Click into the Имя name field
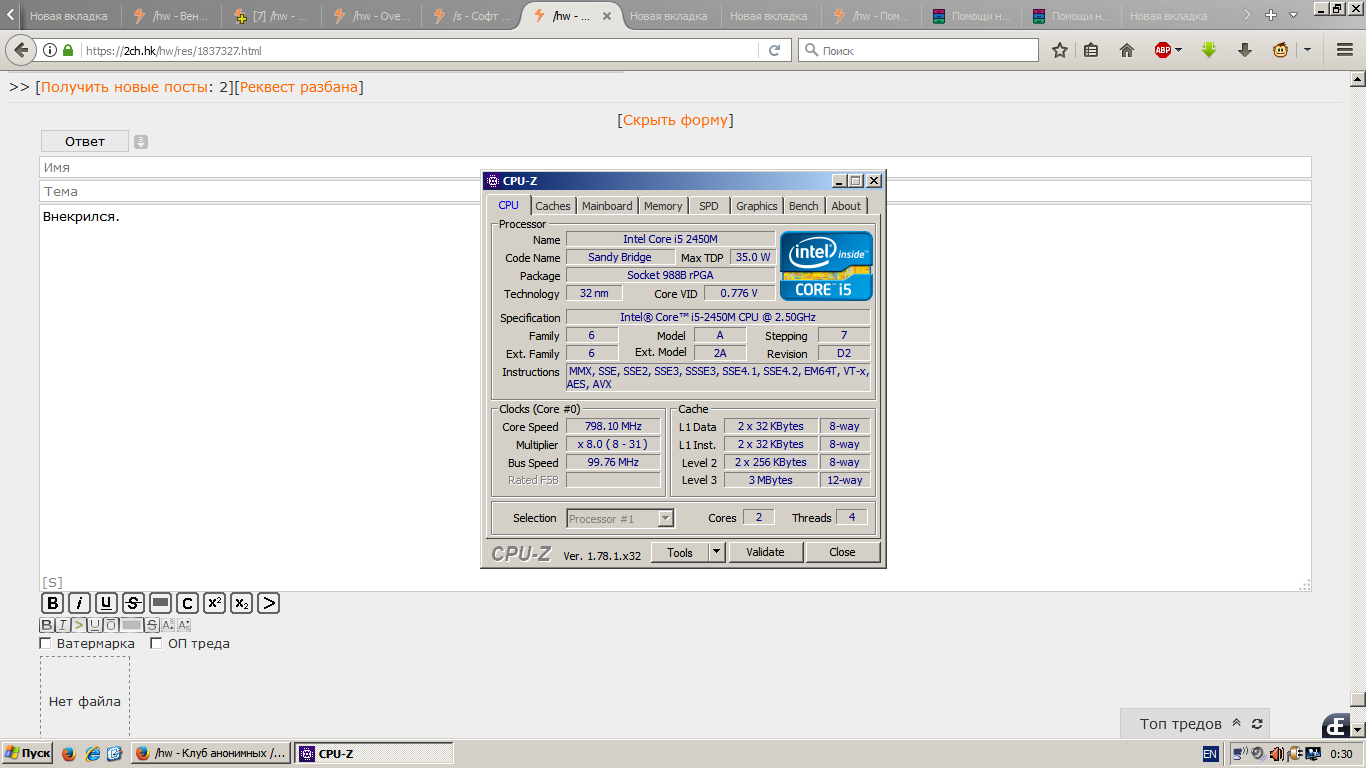This screenshot has width=1366, height=768. coord(675,167)
